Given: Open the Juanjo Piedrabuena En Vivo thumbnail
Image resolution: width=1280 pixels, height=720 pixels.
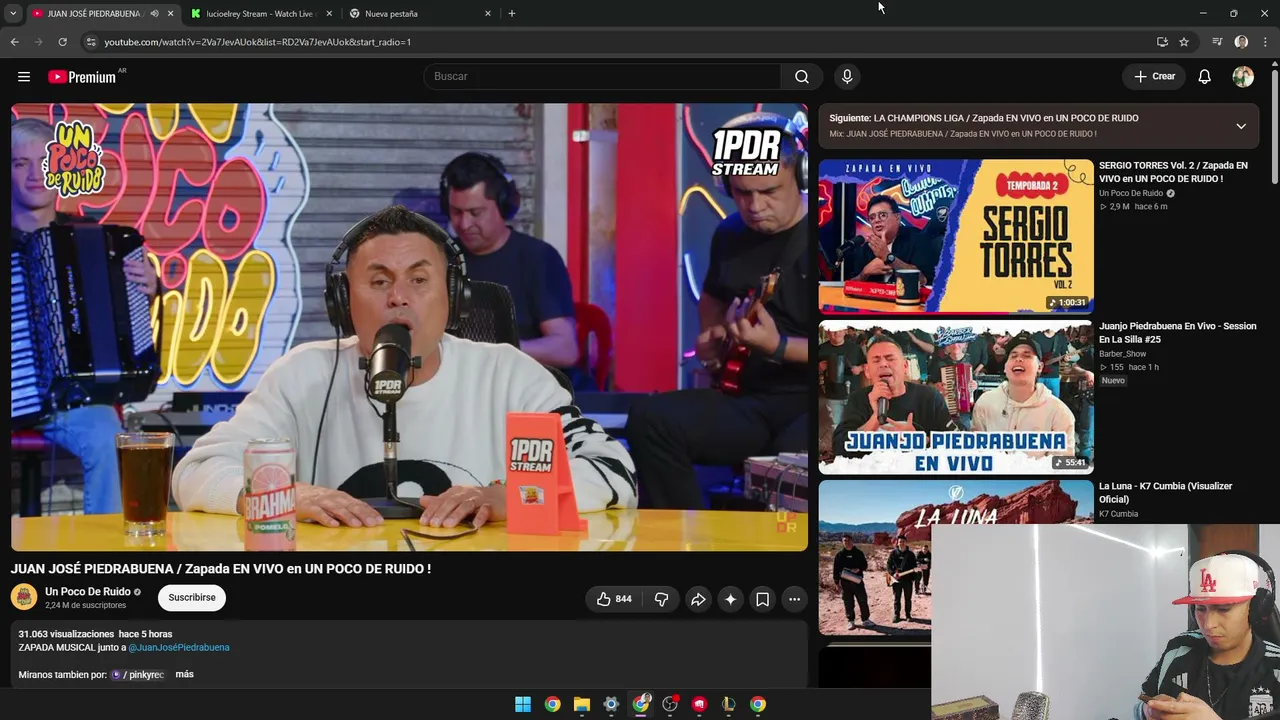Looking at the screenshot, I should tap(956, 397).
